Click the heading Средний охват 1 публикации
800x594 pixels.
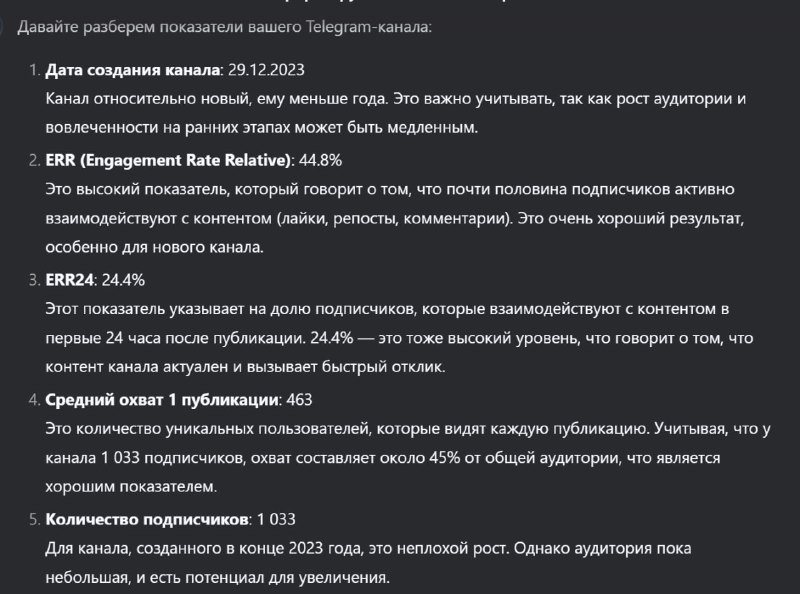tap(162, 400)
